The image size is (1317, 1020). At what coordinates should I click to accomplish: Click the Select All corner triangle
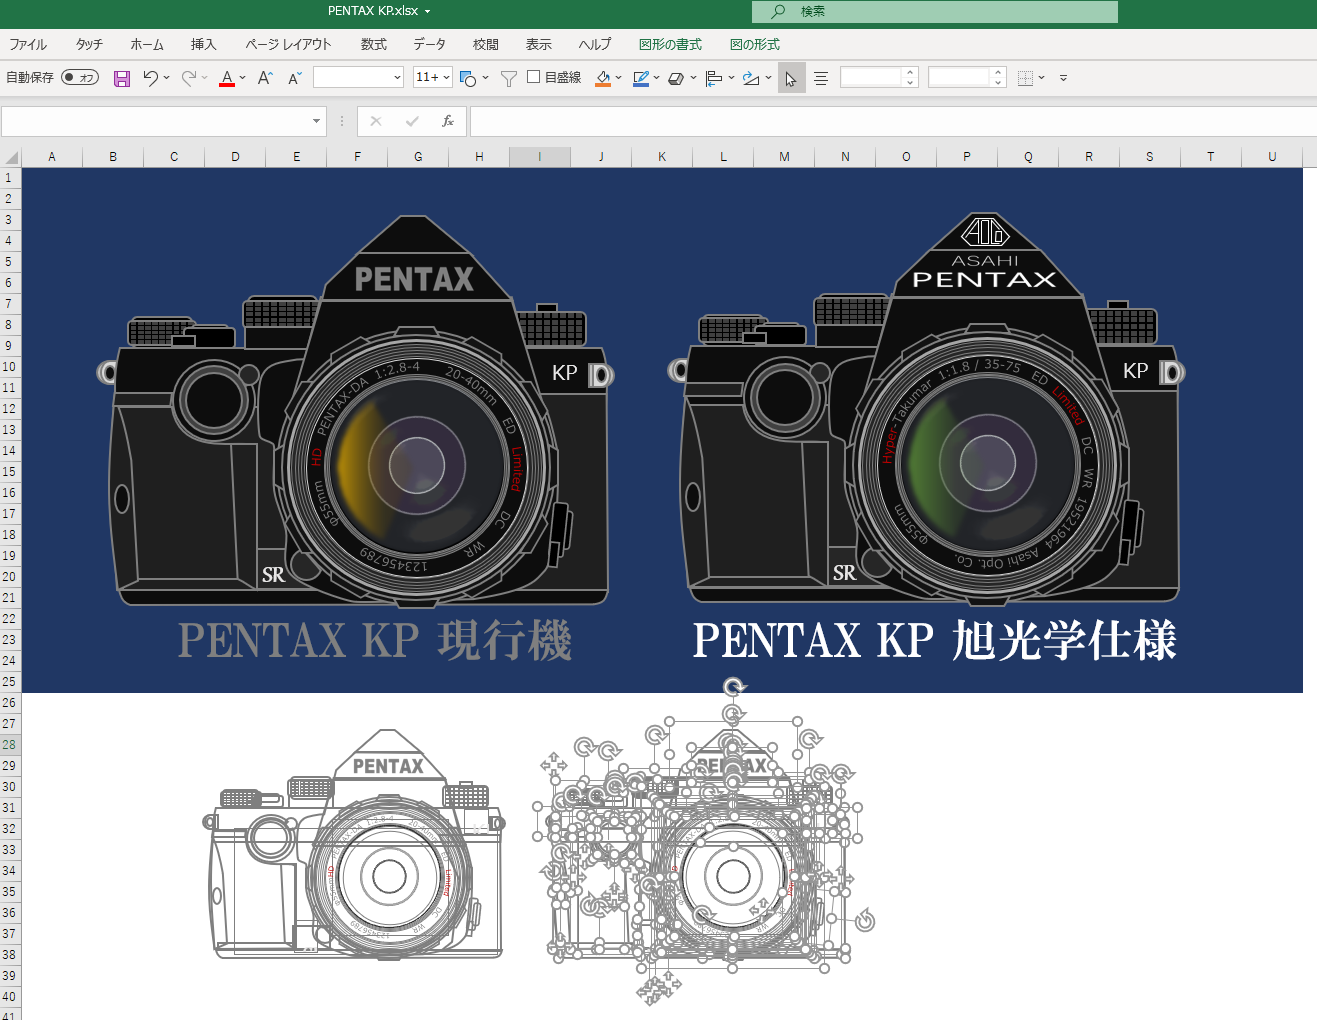tap(11, 157)
